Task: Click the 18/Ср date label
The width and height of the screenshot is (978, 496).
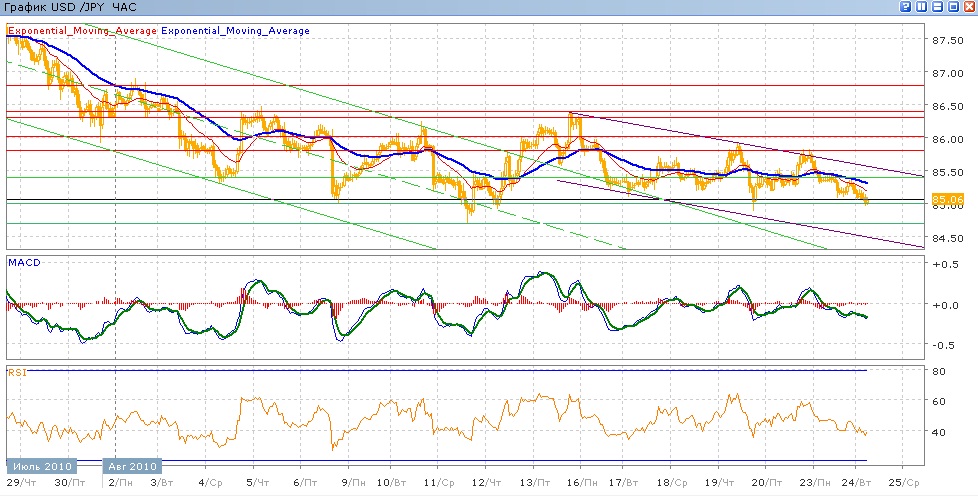Action: 673,483
